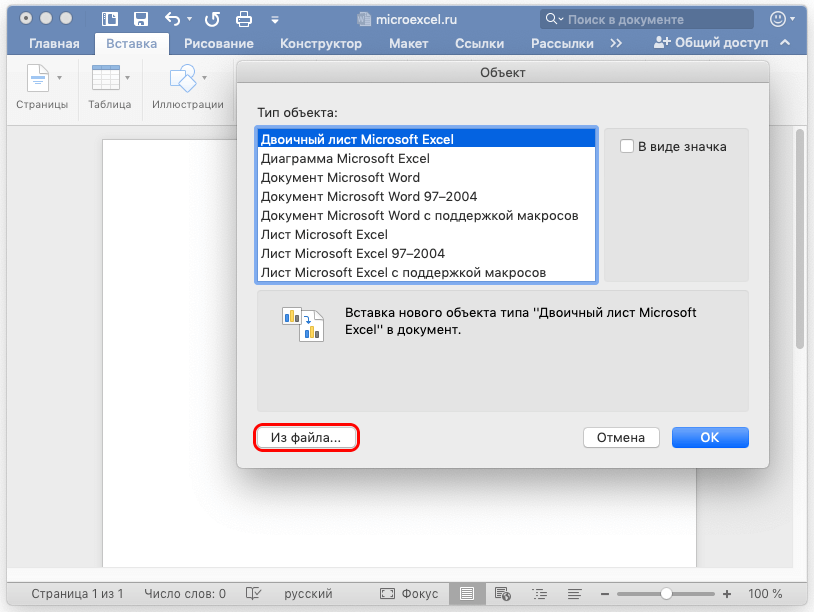Select plain Лист Microsoft Excel entry
814x612 pixels.
pyautogui.click(x=426, y=235)
